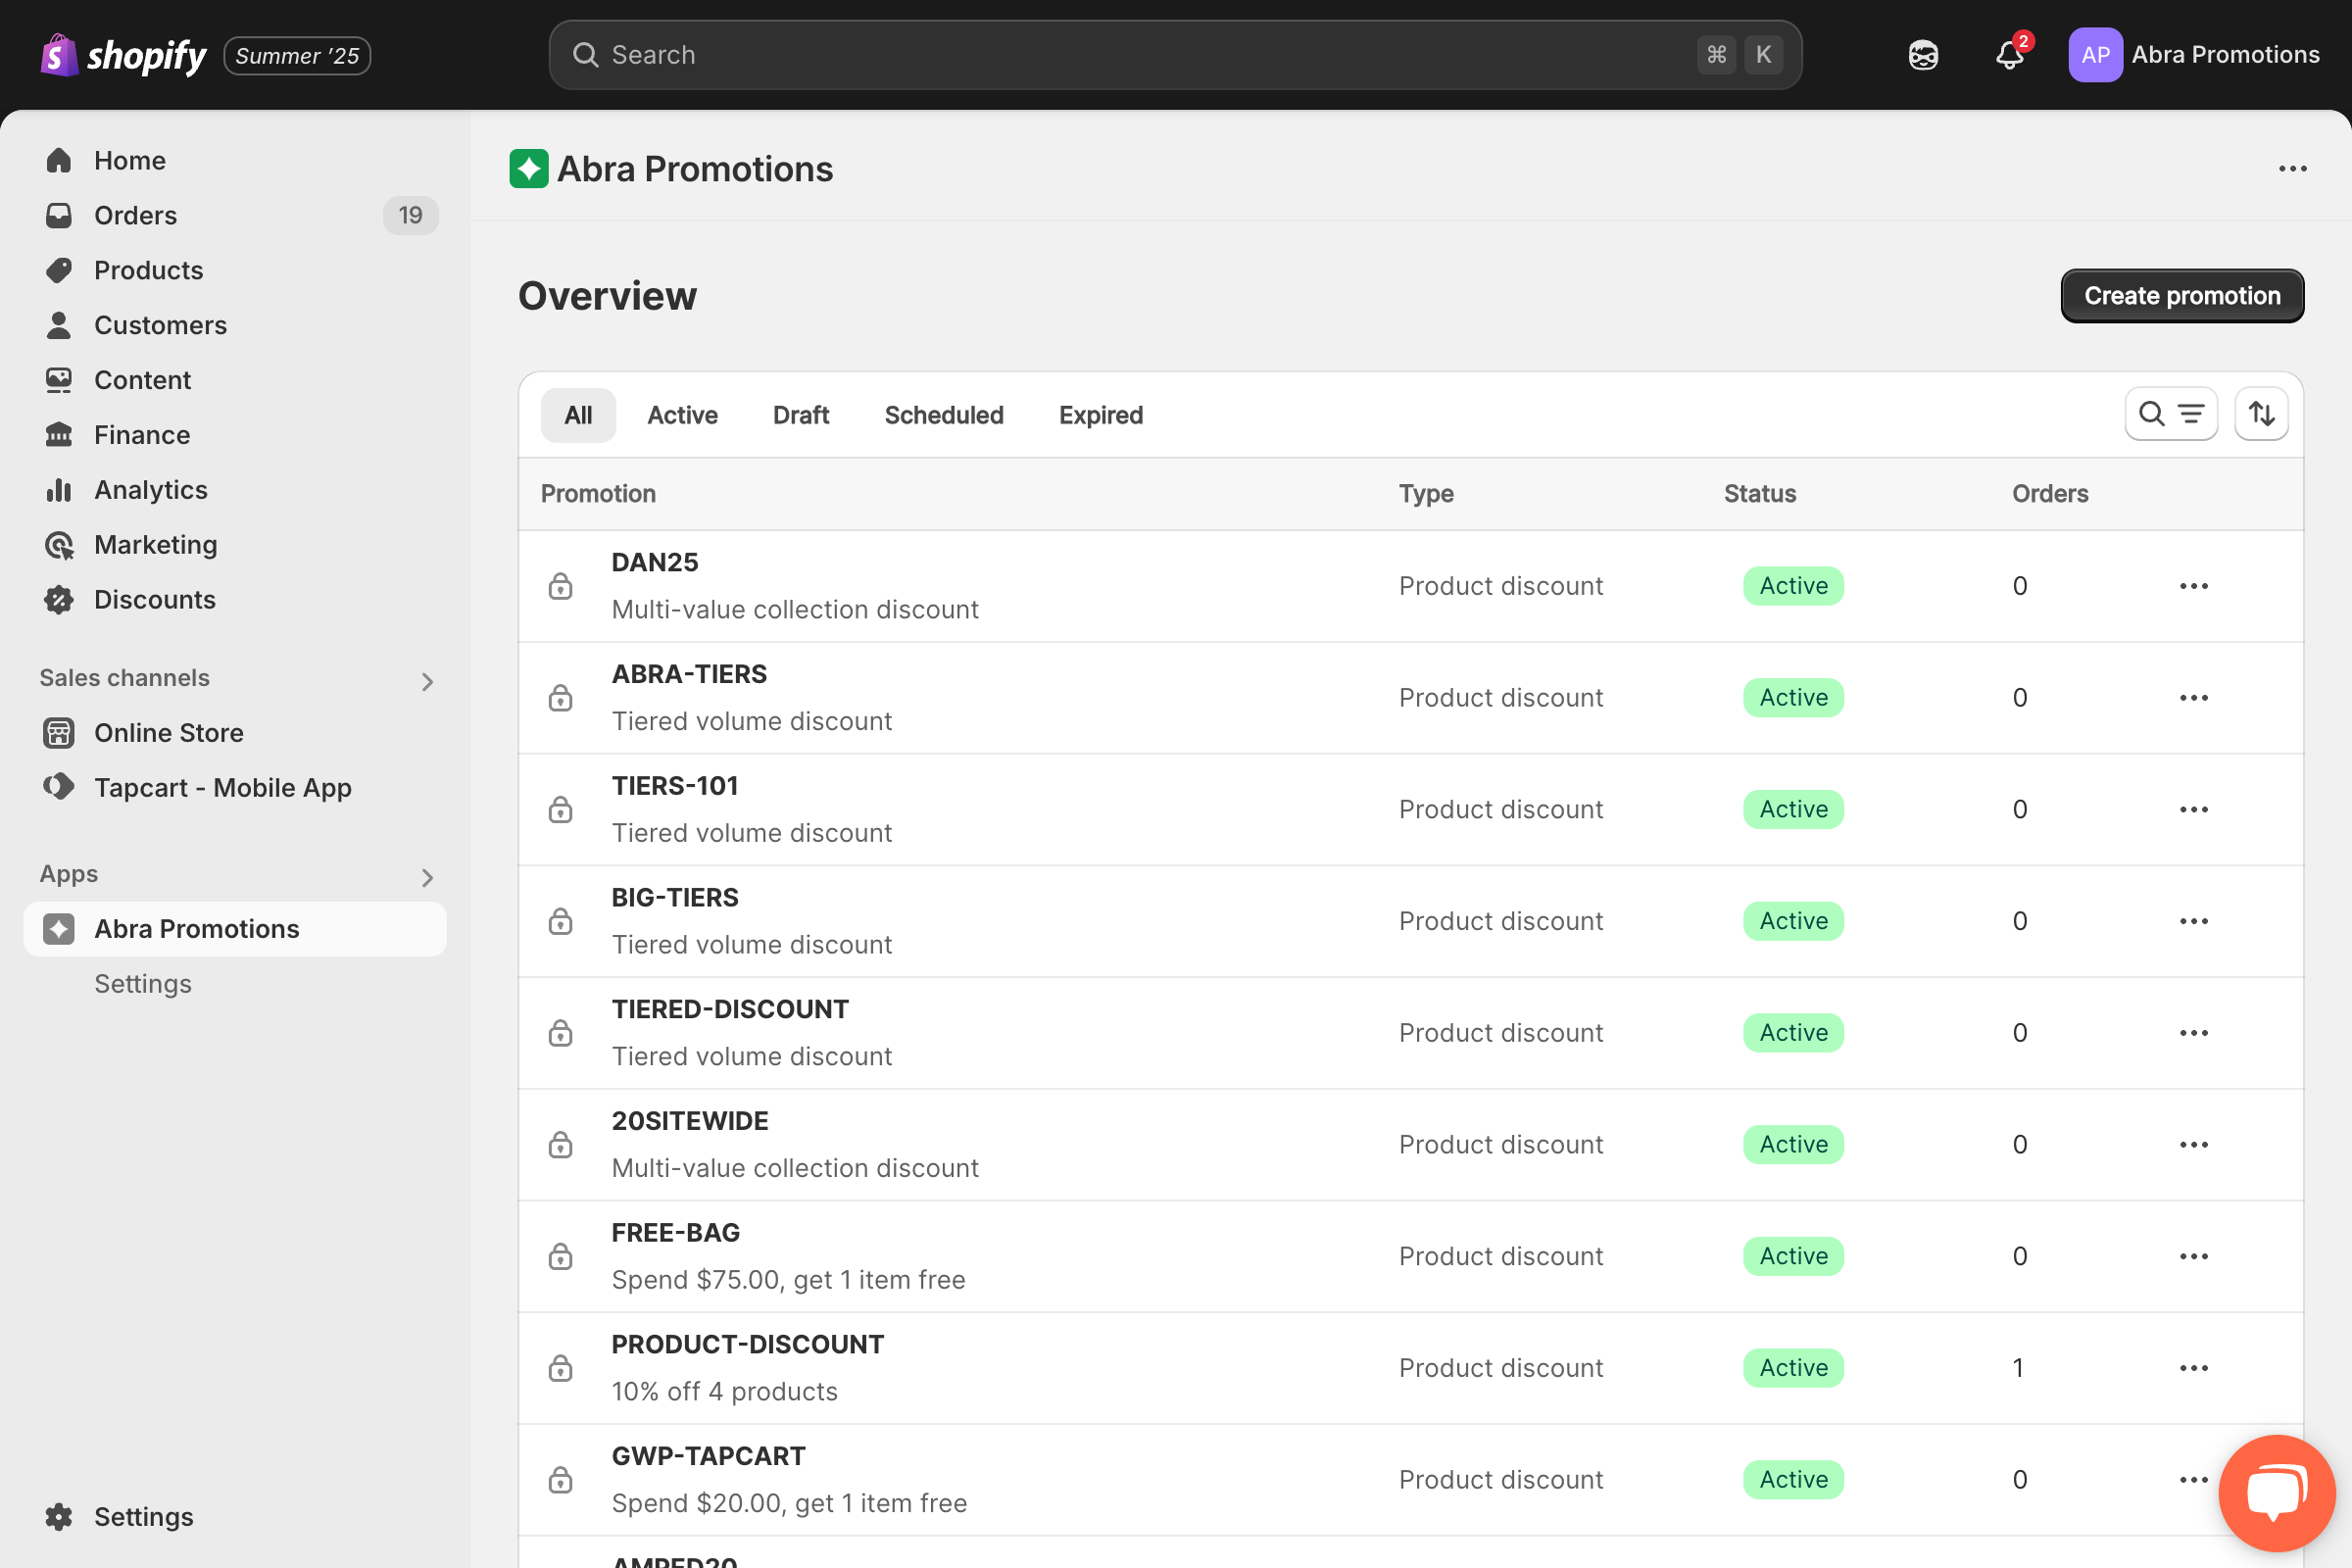Switch to the Active tab
2352x1568 pixels.
(x=682, y=415)
